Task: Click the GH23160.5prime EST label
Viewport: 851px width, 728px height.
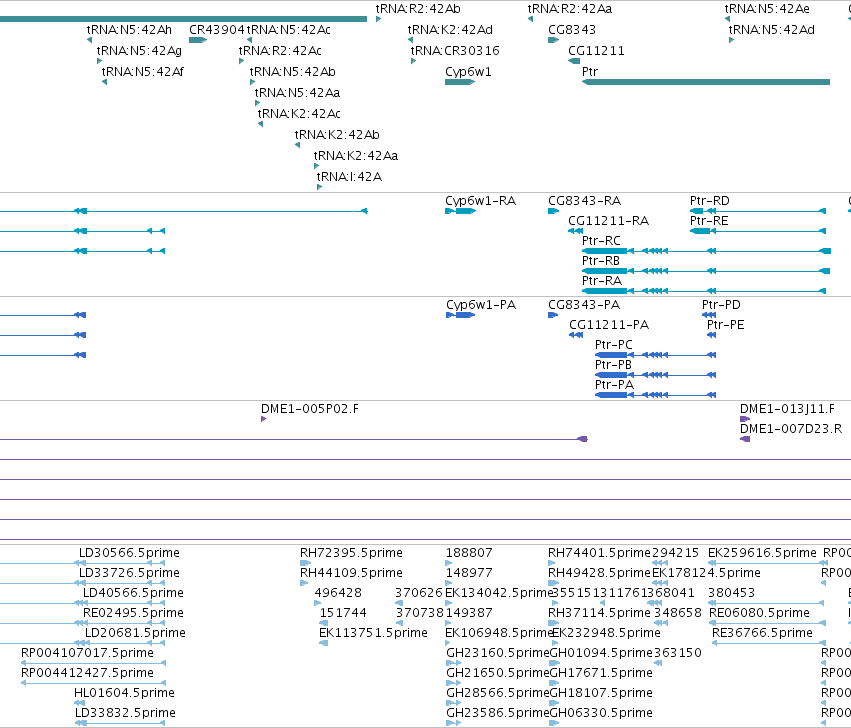Action: tap(498, 653)
